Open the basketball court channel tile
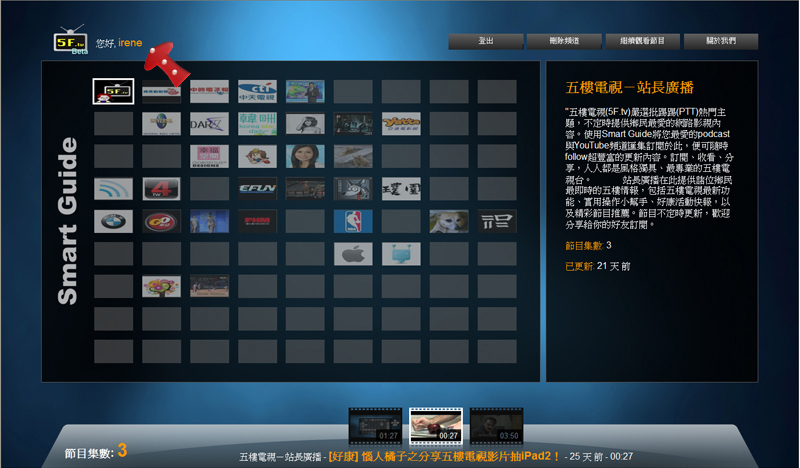Image resolution: width=800 pixels, height=468 pixels. tap(209, 287)
